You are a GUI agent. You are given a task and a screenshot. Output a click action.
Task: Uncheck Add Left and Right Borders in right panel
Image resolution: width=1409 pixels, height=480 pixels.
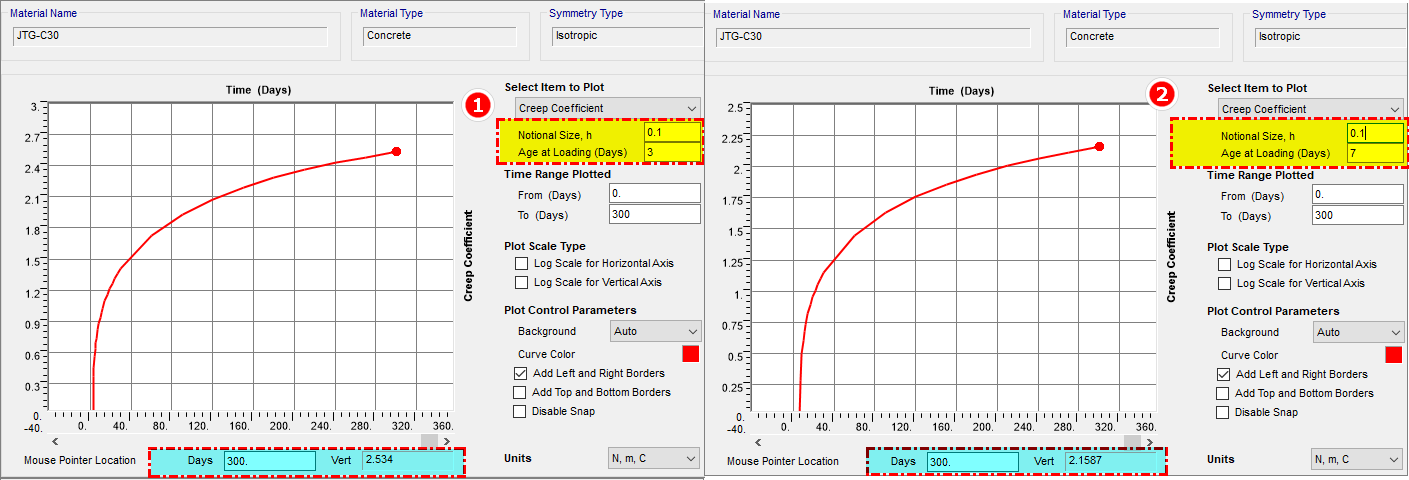(1223, 374)
